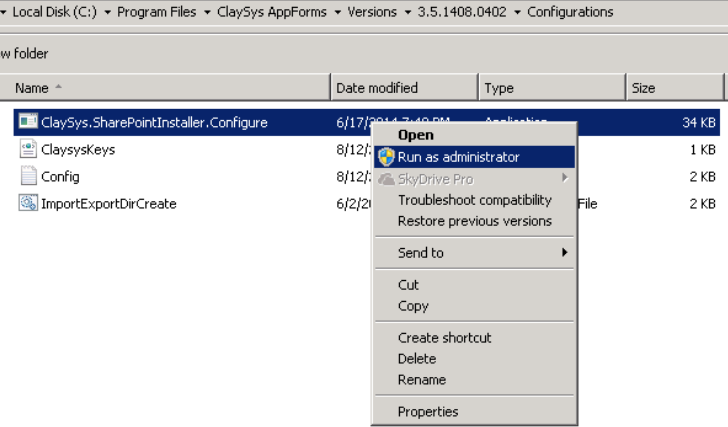
Task: Sort files by the Type column
Action: (552, 87)
